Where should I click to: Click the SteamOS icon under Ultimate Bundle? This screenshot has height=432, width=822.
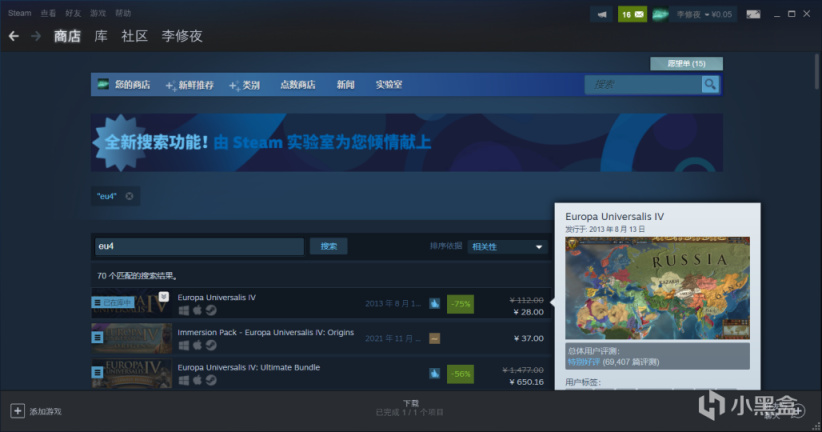pyautogui.click(x=211, y=380)
